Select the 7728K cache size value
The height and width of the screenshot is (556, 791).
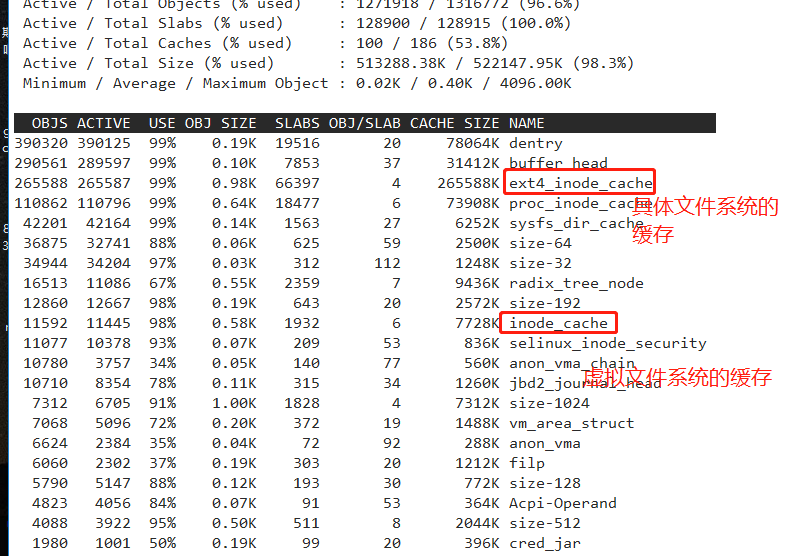(477, 323)
